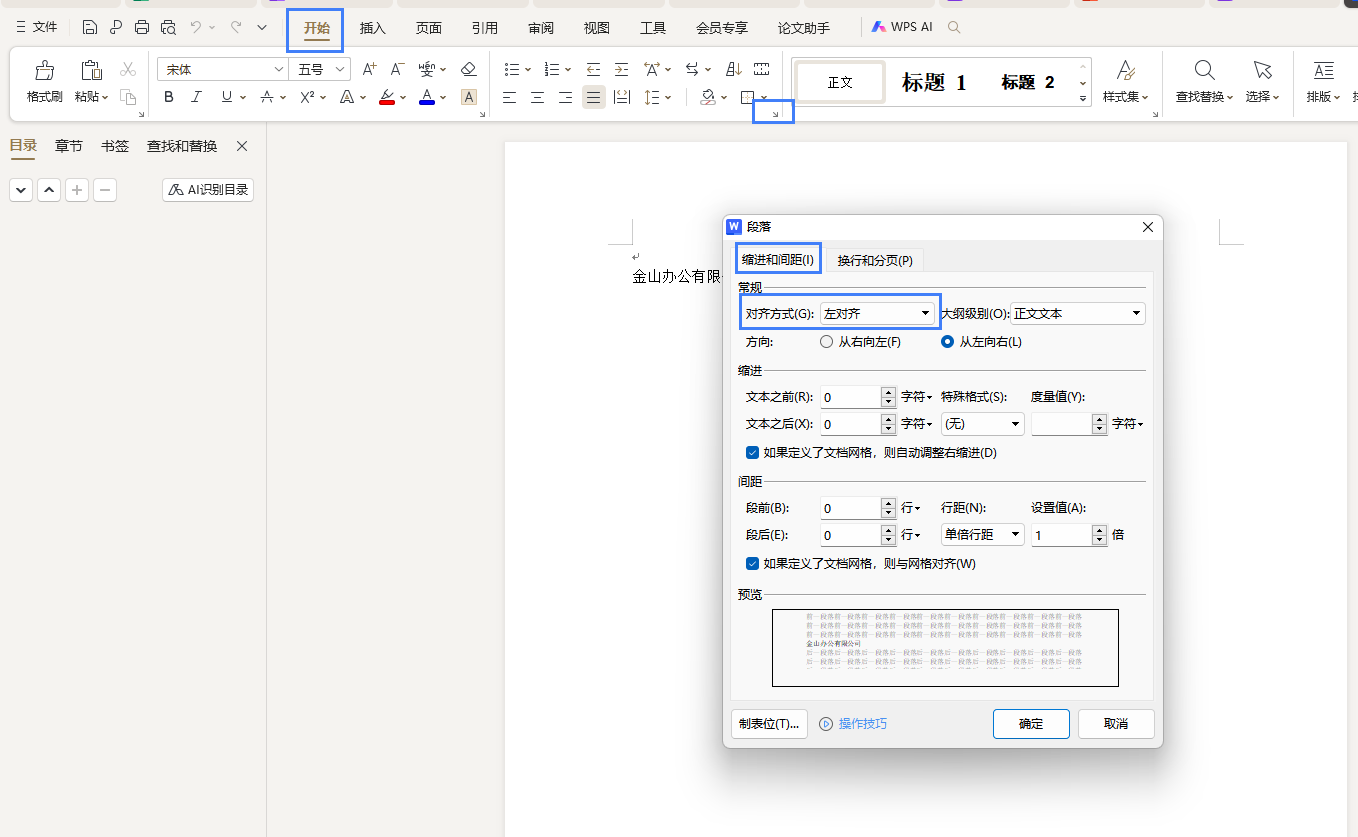Click the Save icon in quick access bar
This screenshot has width=1358, height=837.
point(90,27)
